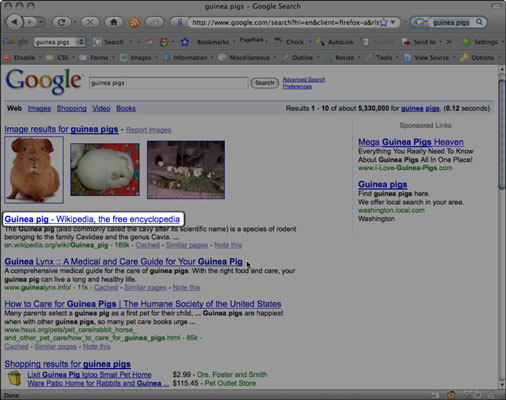Click the greyed AutoFill toolbar button
The image size is (506, 400).
[378, 42]
